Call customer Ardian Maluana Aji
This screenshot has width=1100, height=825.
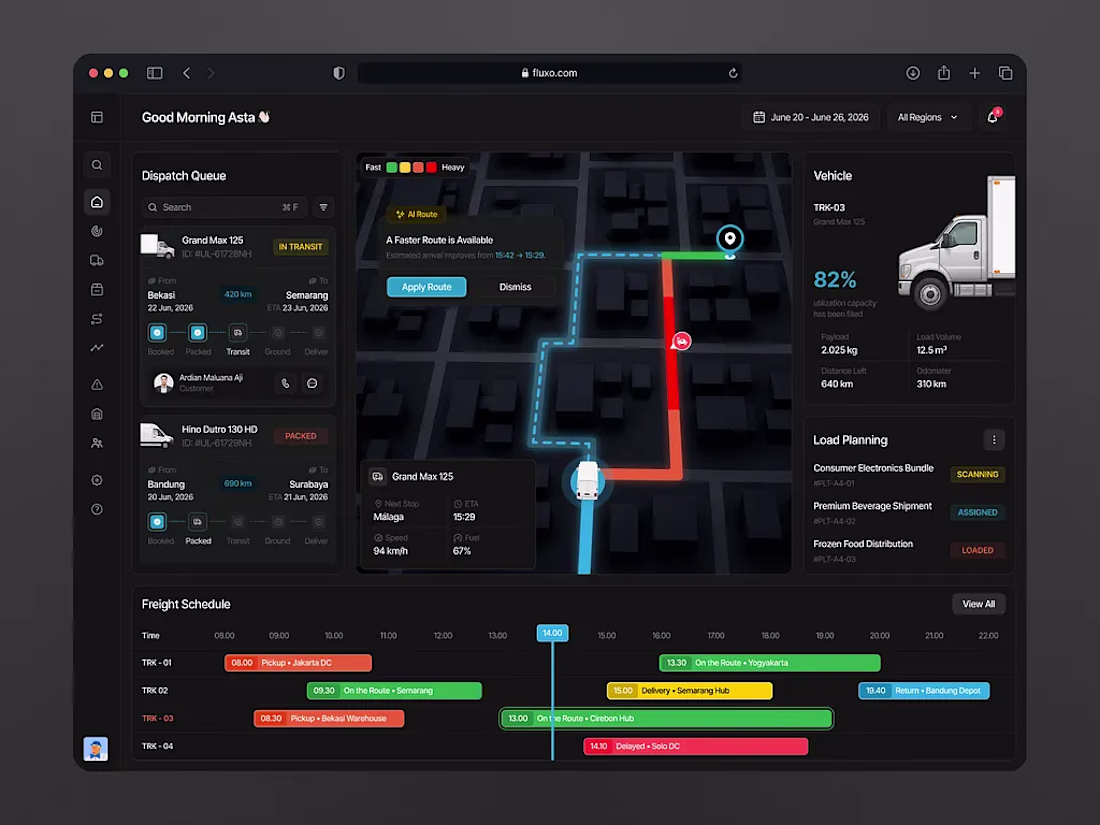[x=285, y=383]
